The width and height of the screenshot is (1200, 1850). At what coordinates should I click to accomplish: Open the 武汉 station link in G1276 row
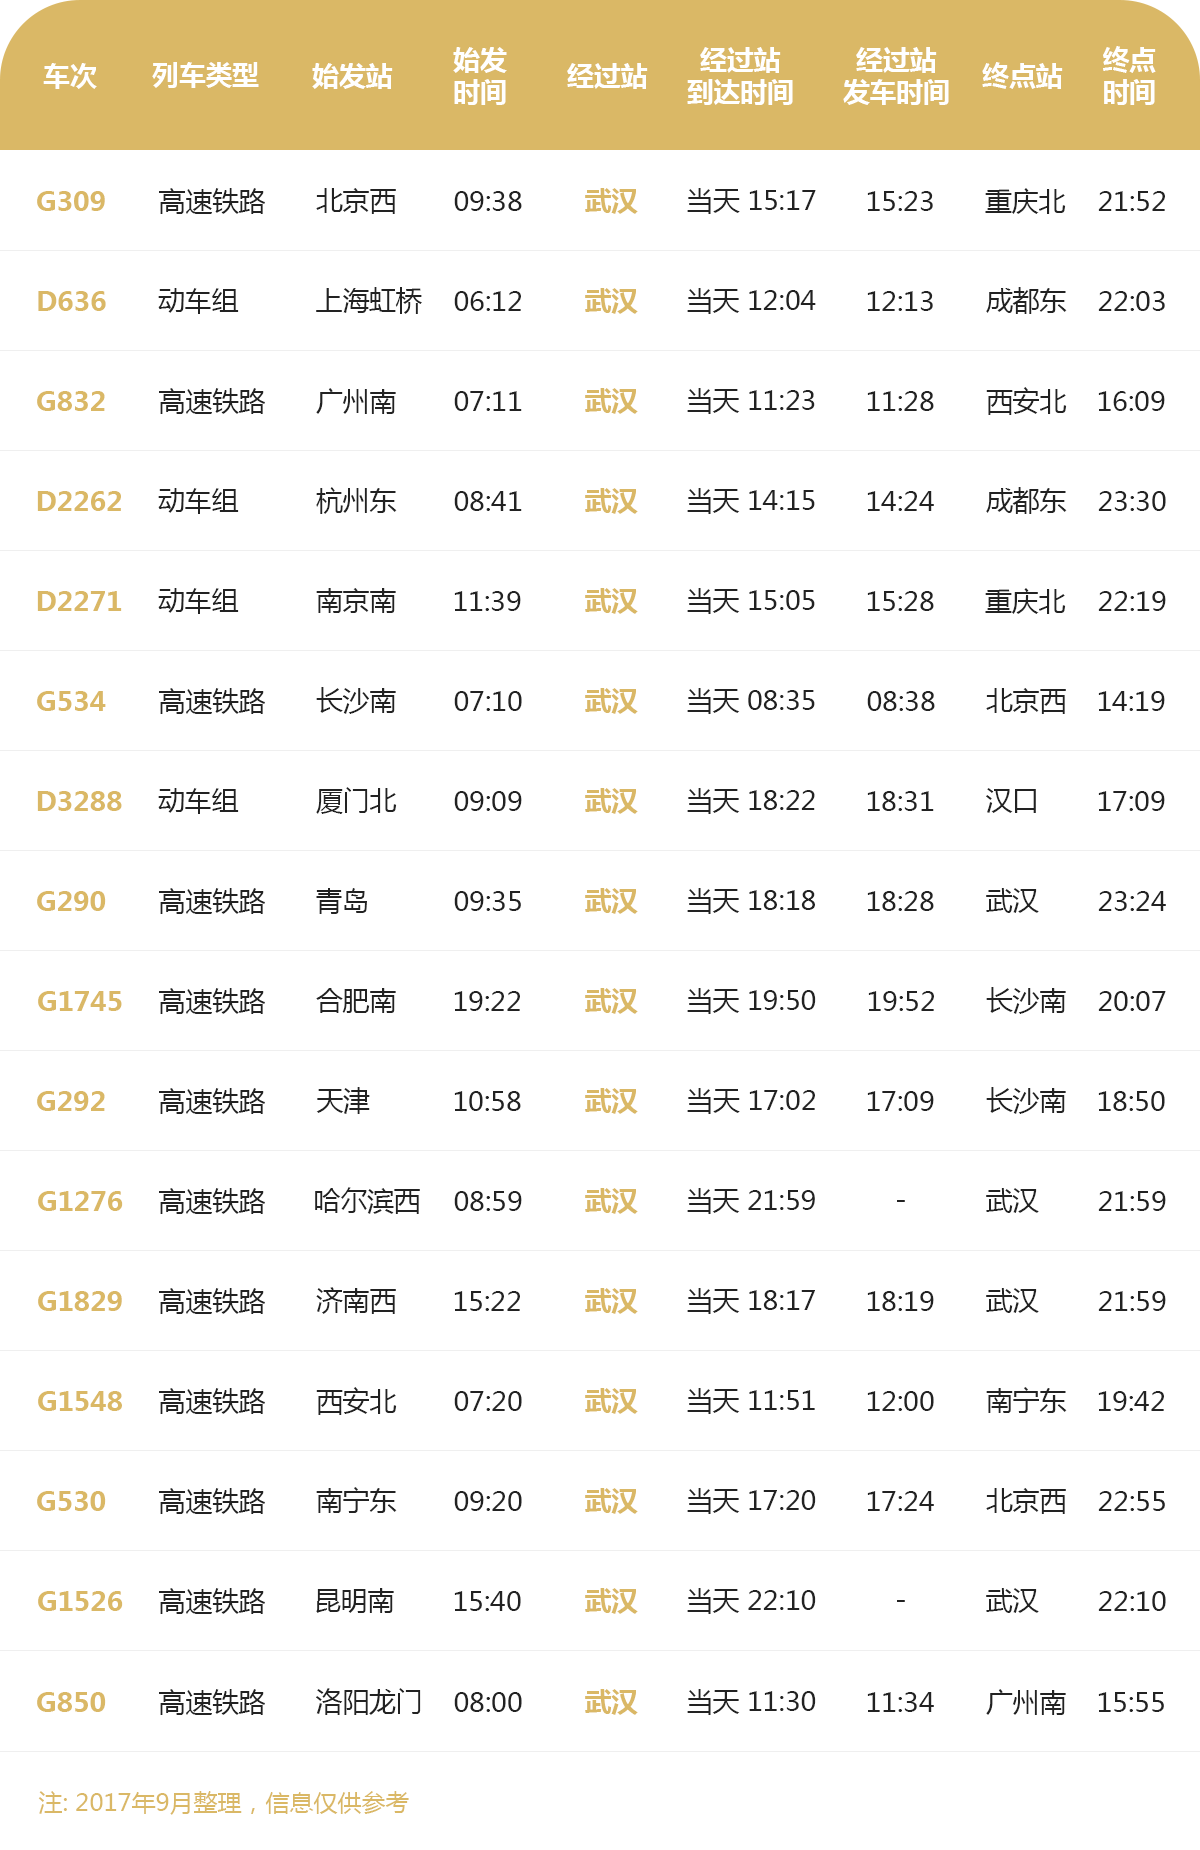tap(611, 1201)
